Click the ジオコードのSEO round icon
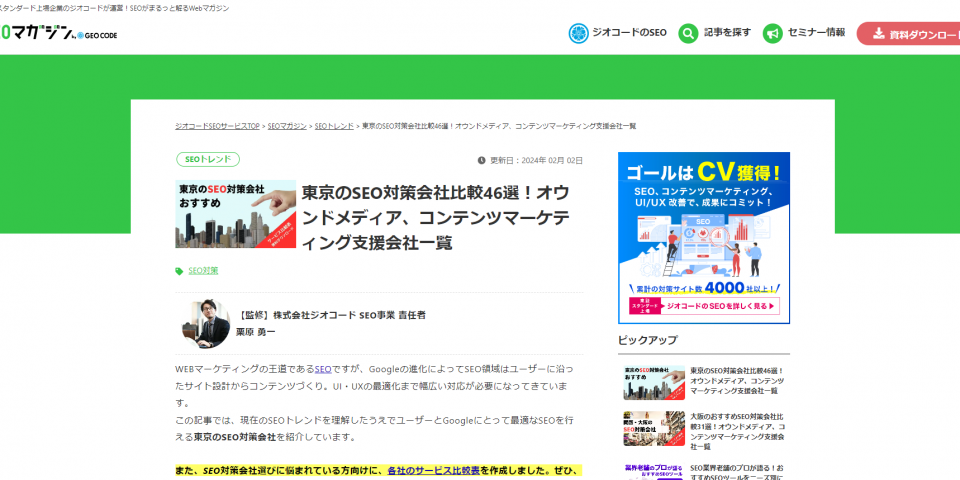 579,33
